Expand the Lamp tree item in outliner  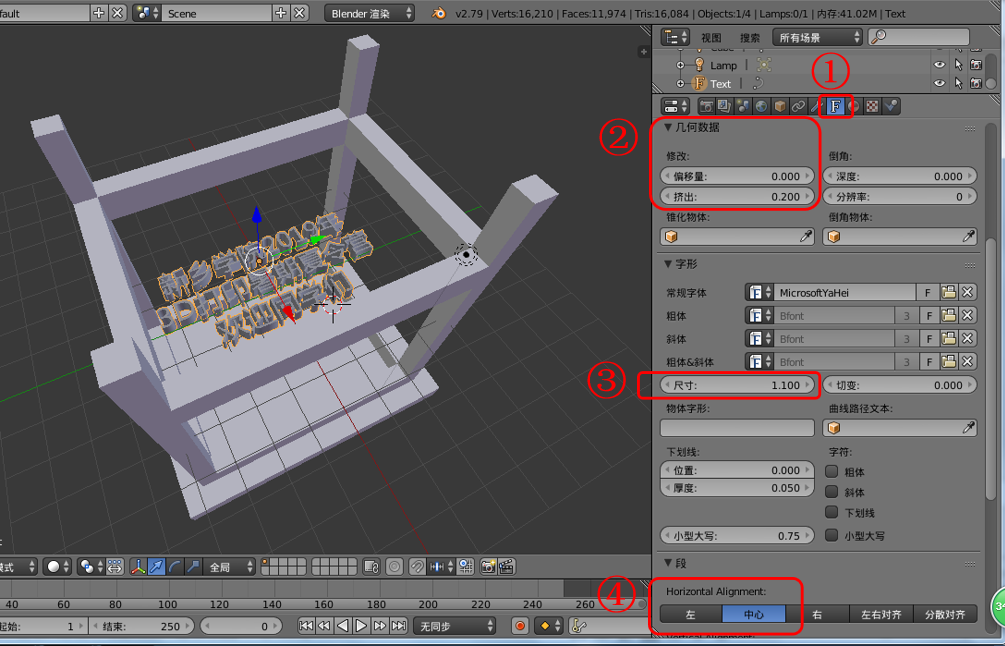coord(681,65)
